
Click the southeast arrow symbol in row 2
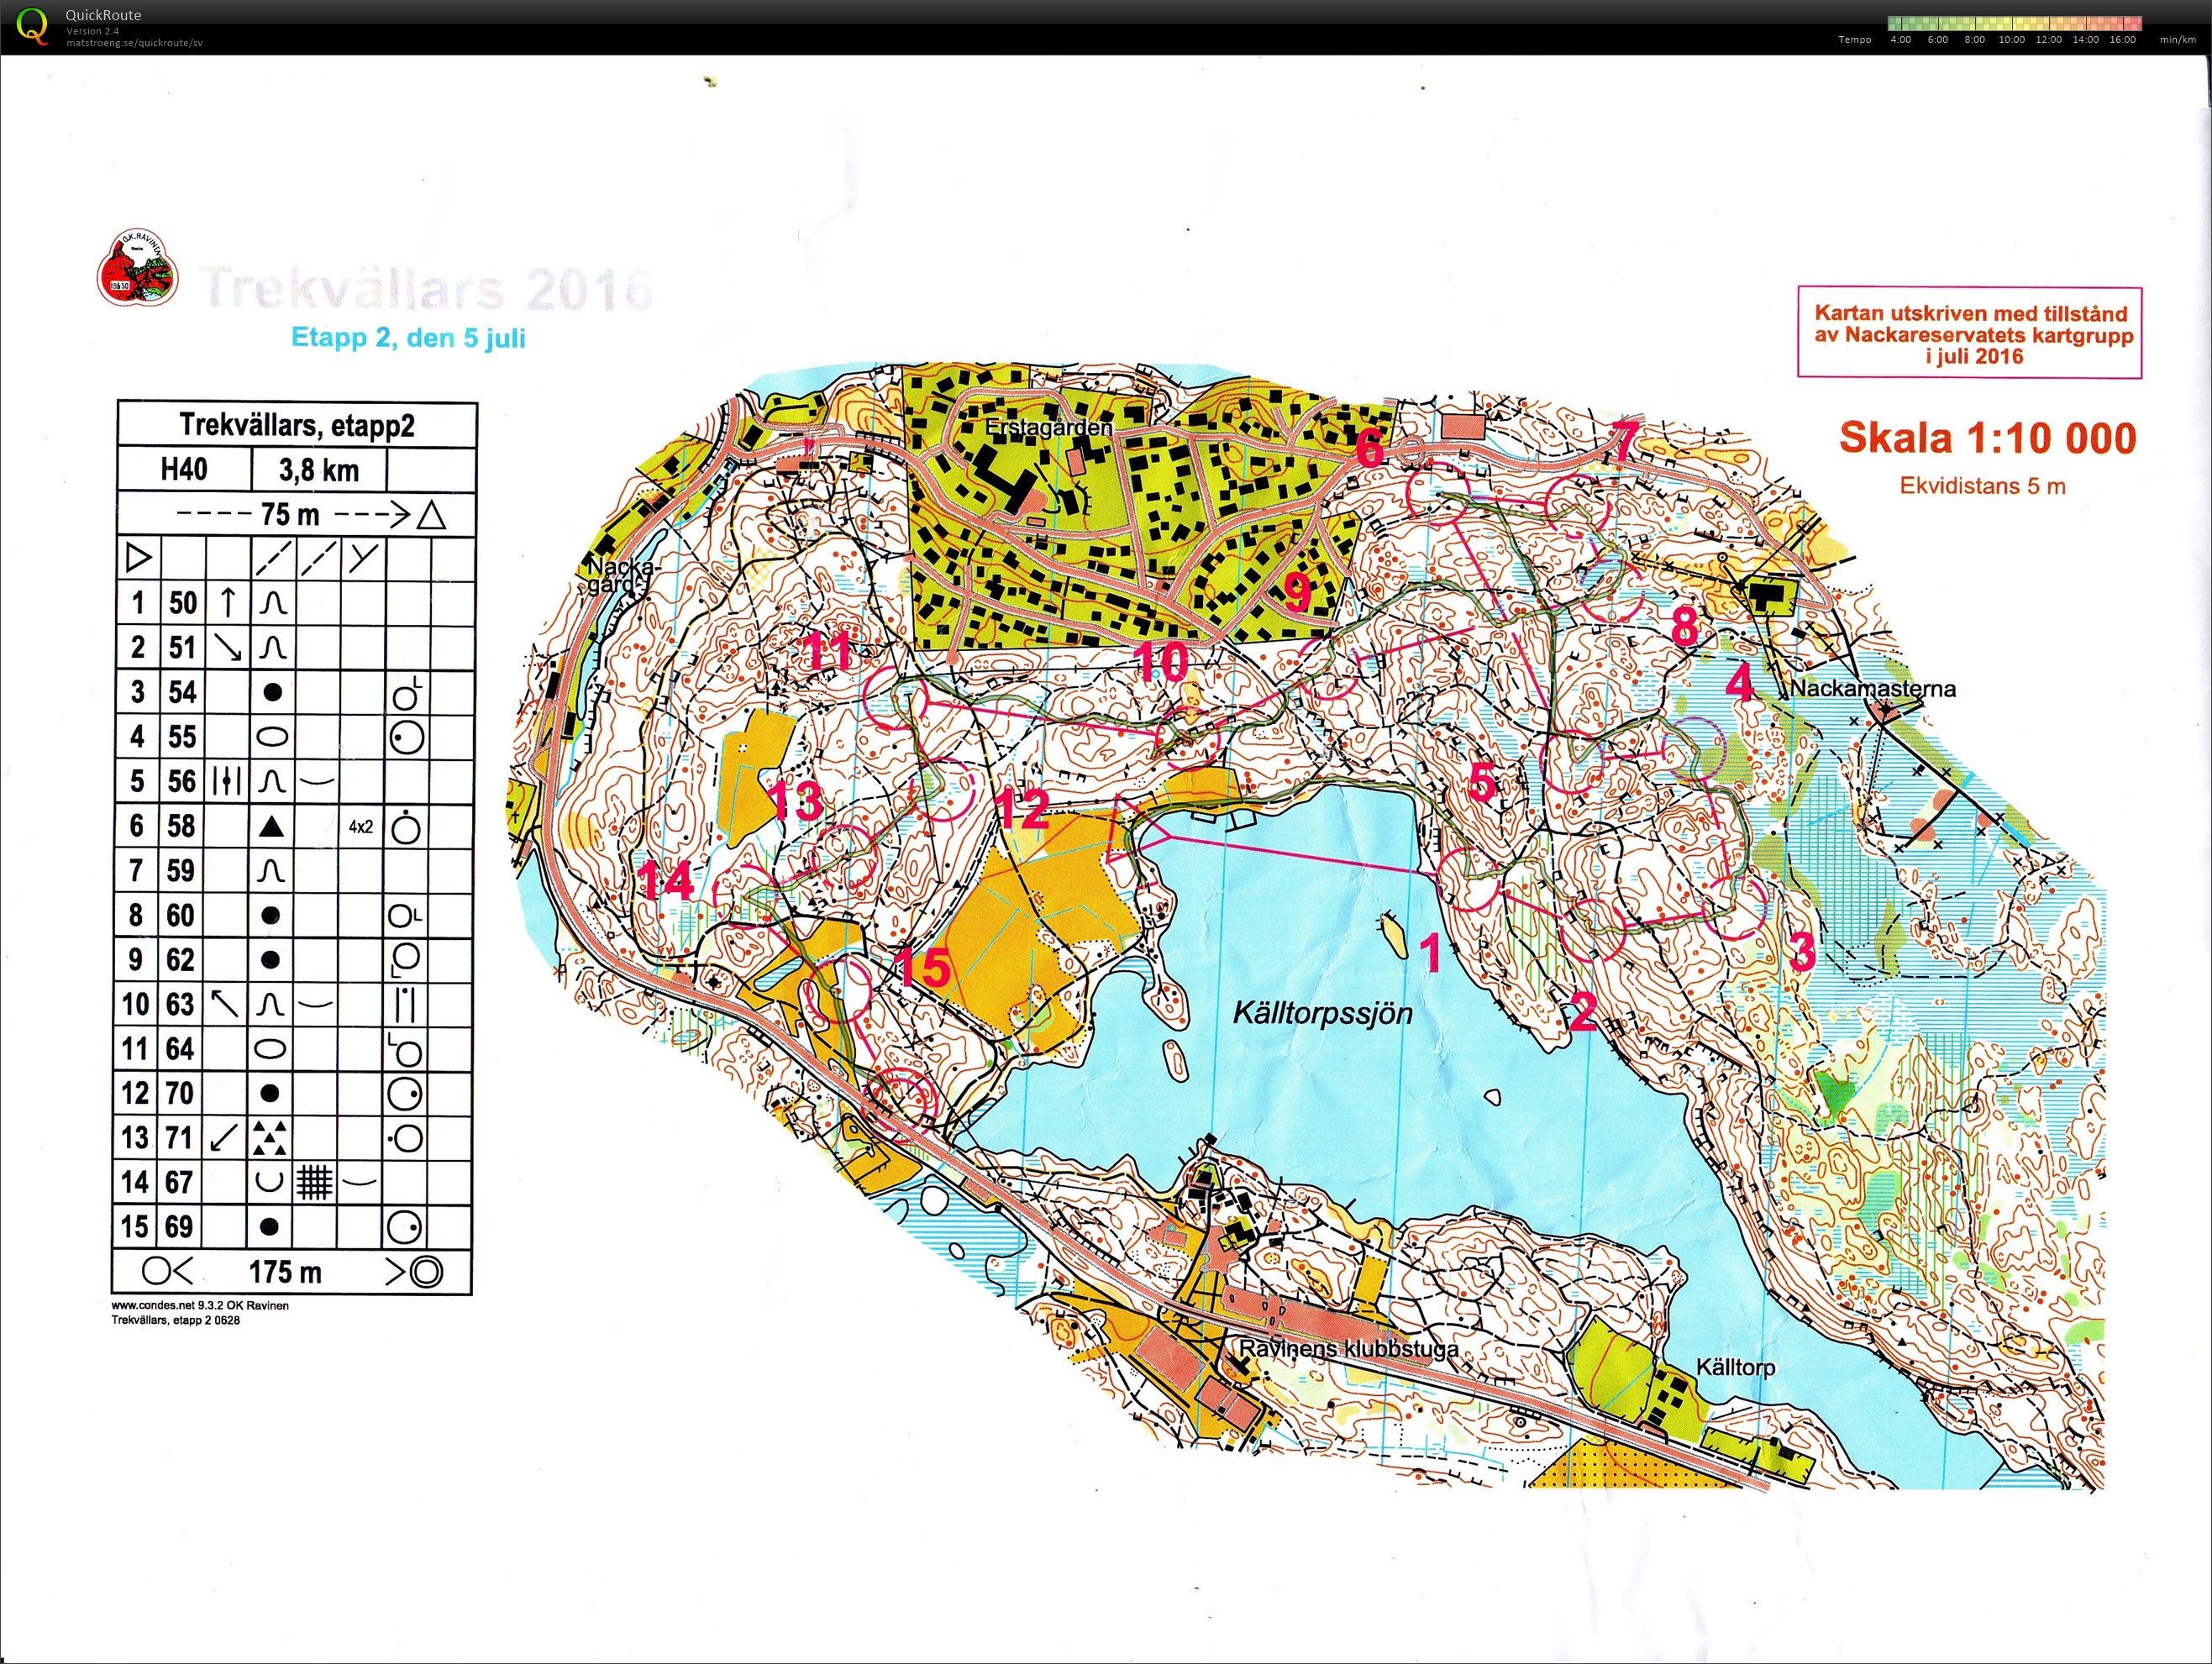point(228,647)
